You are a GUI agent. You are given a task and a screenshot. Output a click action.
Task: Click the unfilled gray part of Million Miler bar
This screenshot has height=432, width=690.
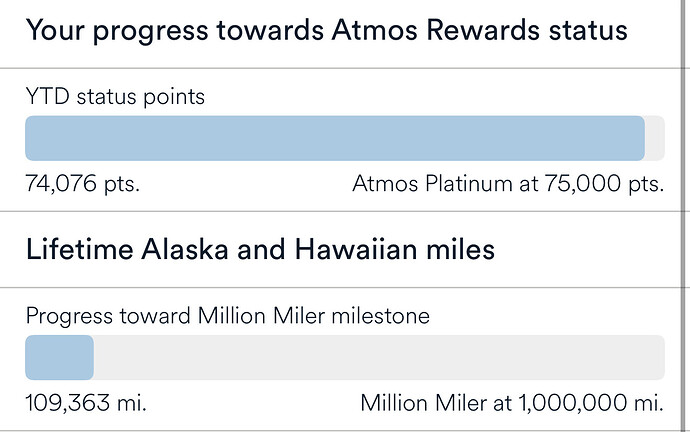[x=379, y=357]
